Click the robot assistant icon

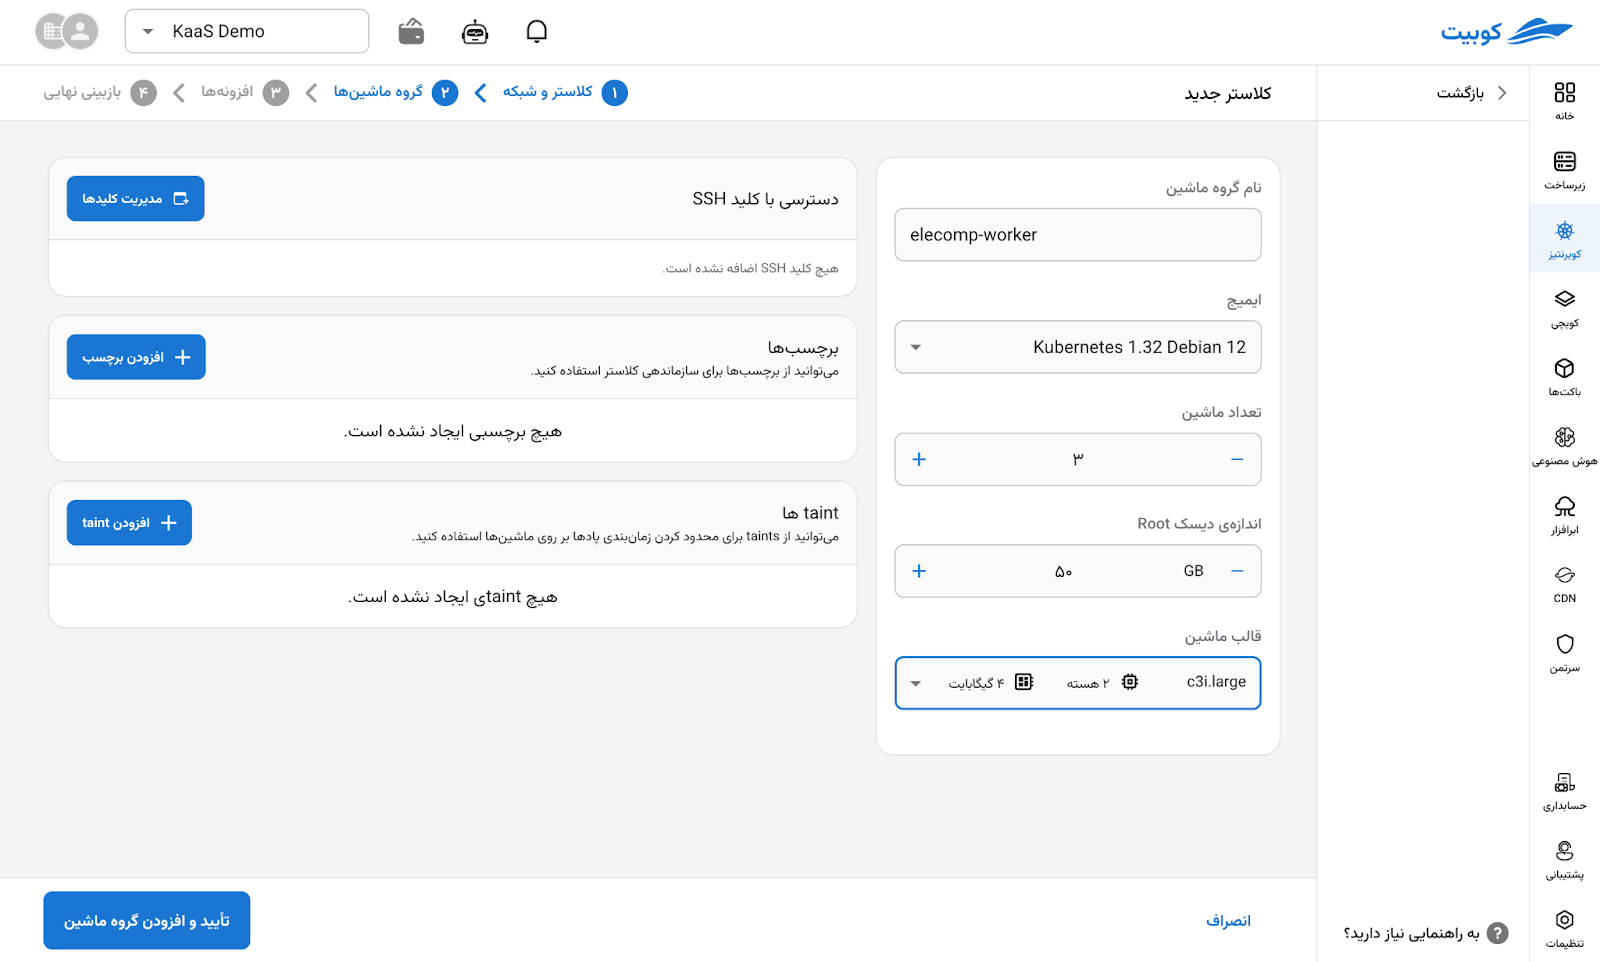475,32
